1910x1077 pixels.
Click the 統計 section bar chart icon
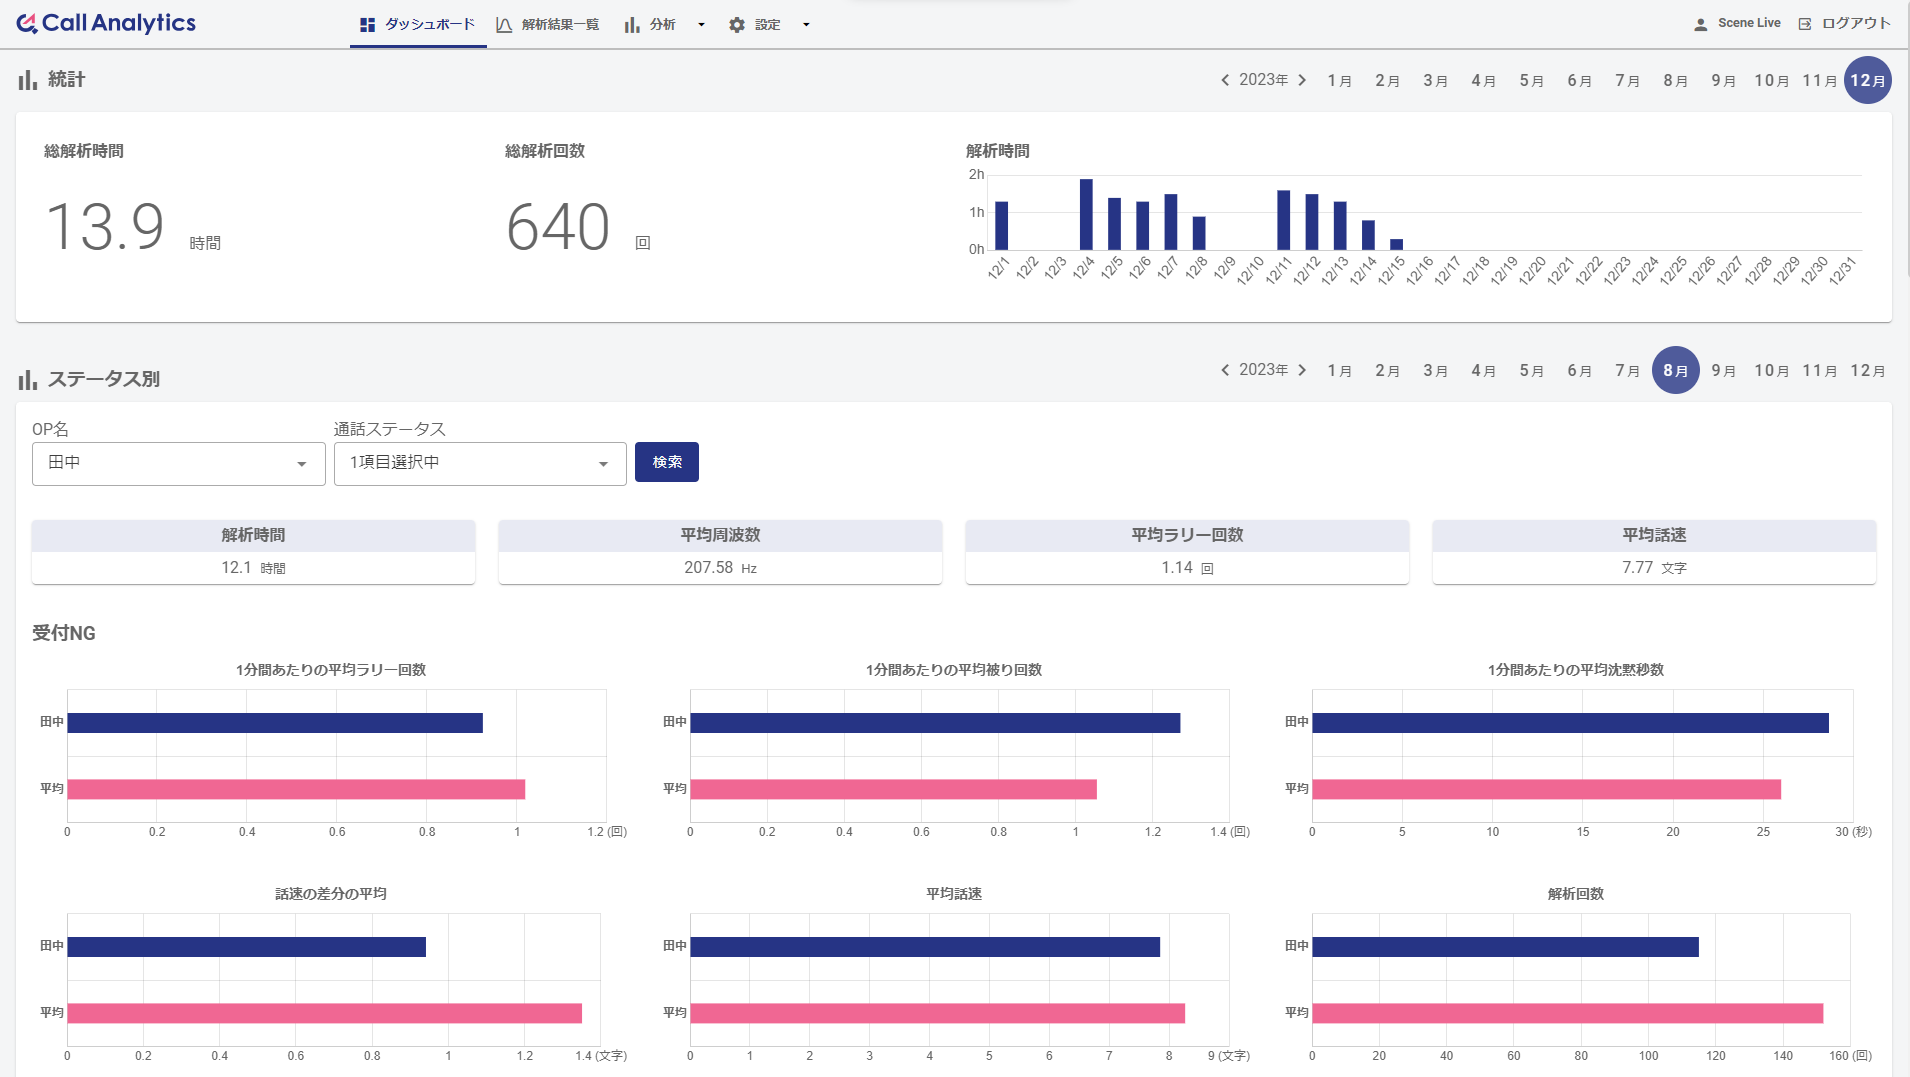(x=28, y=80)
